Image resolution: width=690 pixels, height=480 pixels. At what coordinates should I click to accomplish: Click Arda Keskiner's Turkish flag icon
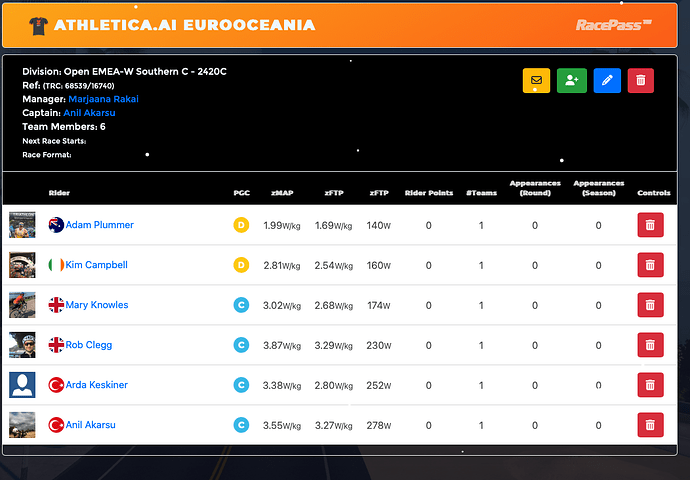pyautogui.click(x=56, y=385)
